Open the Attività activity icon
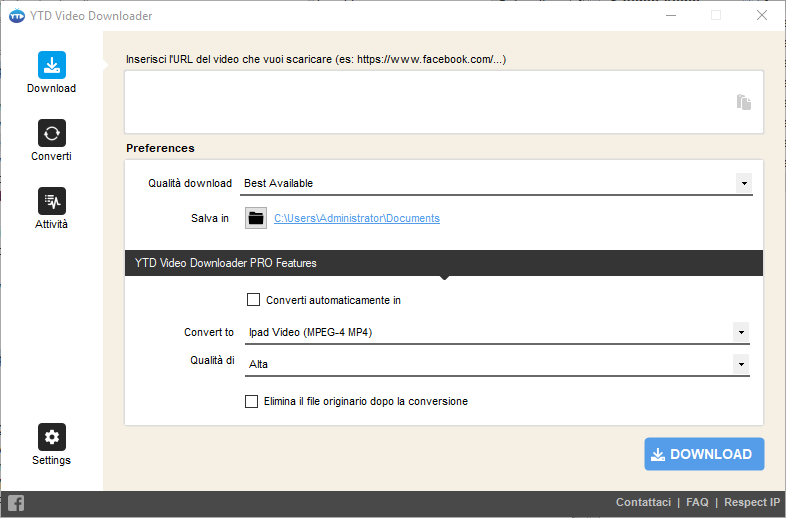 [52, 201]
